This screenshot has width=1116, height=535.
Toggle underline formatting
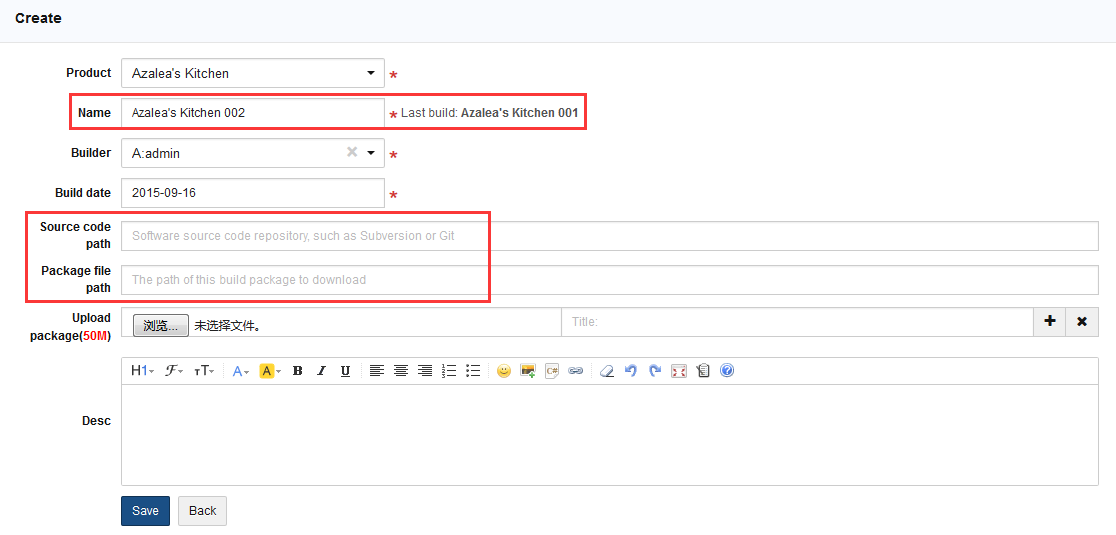[x=345, y=371]
